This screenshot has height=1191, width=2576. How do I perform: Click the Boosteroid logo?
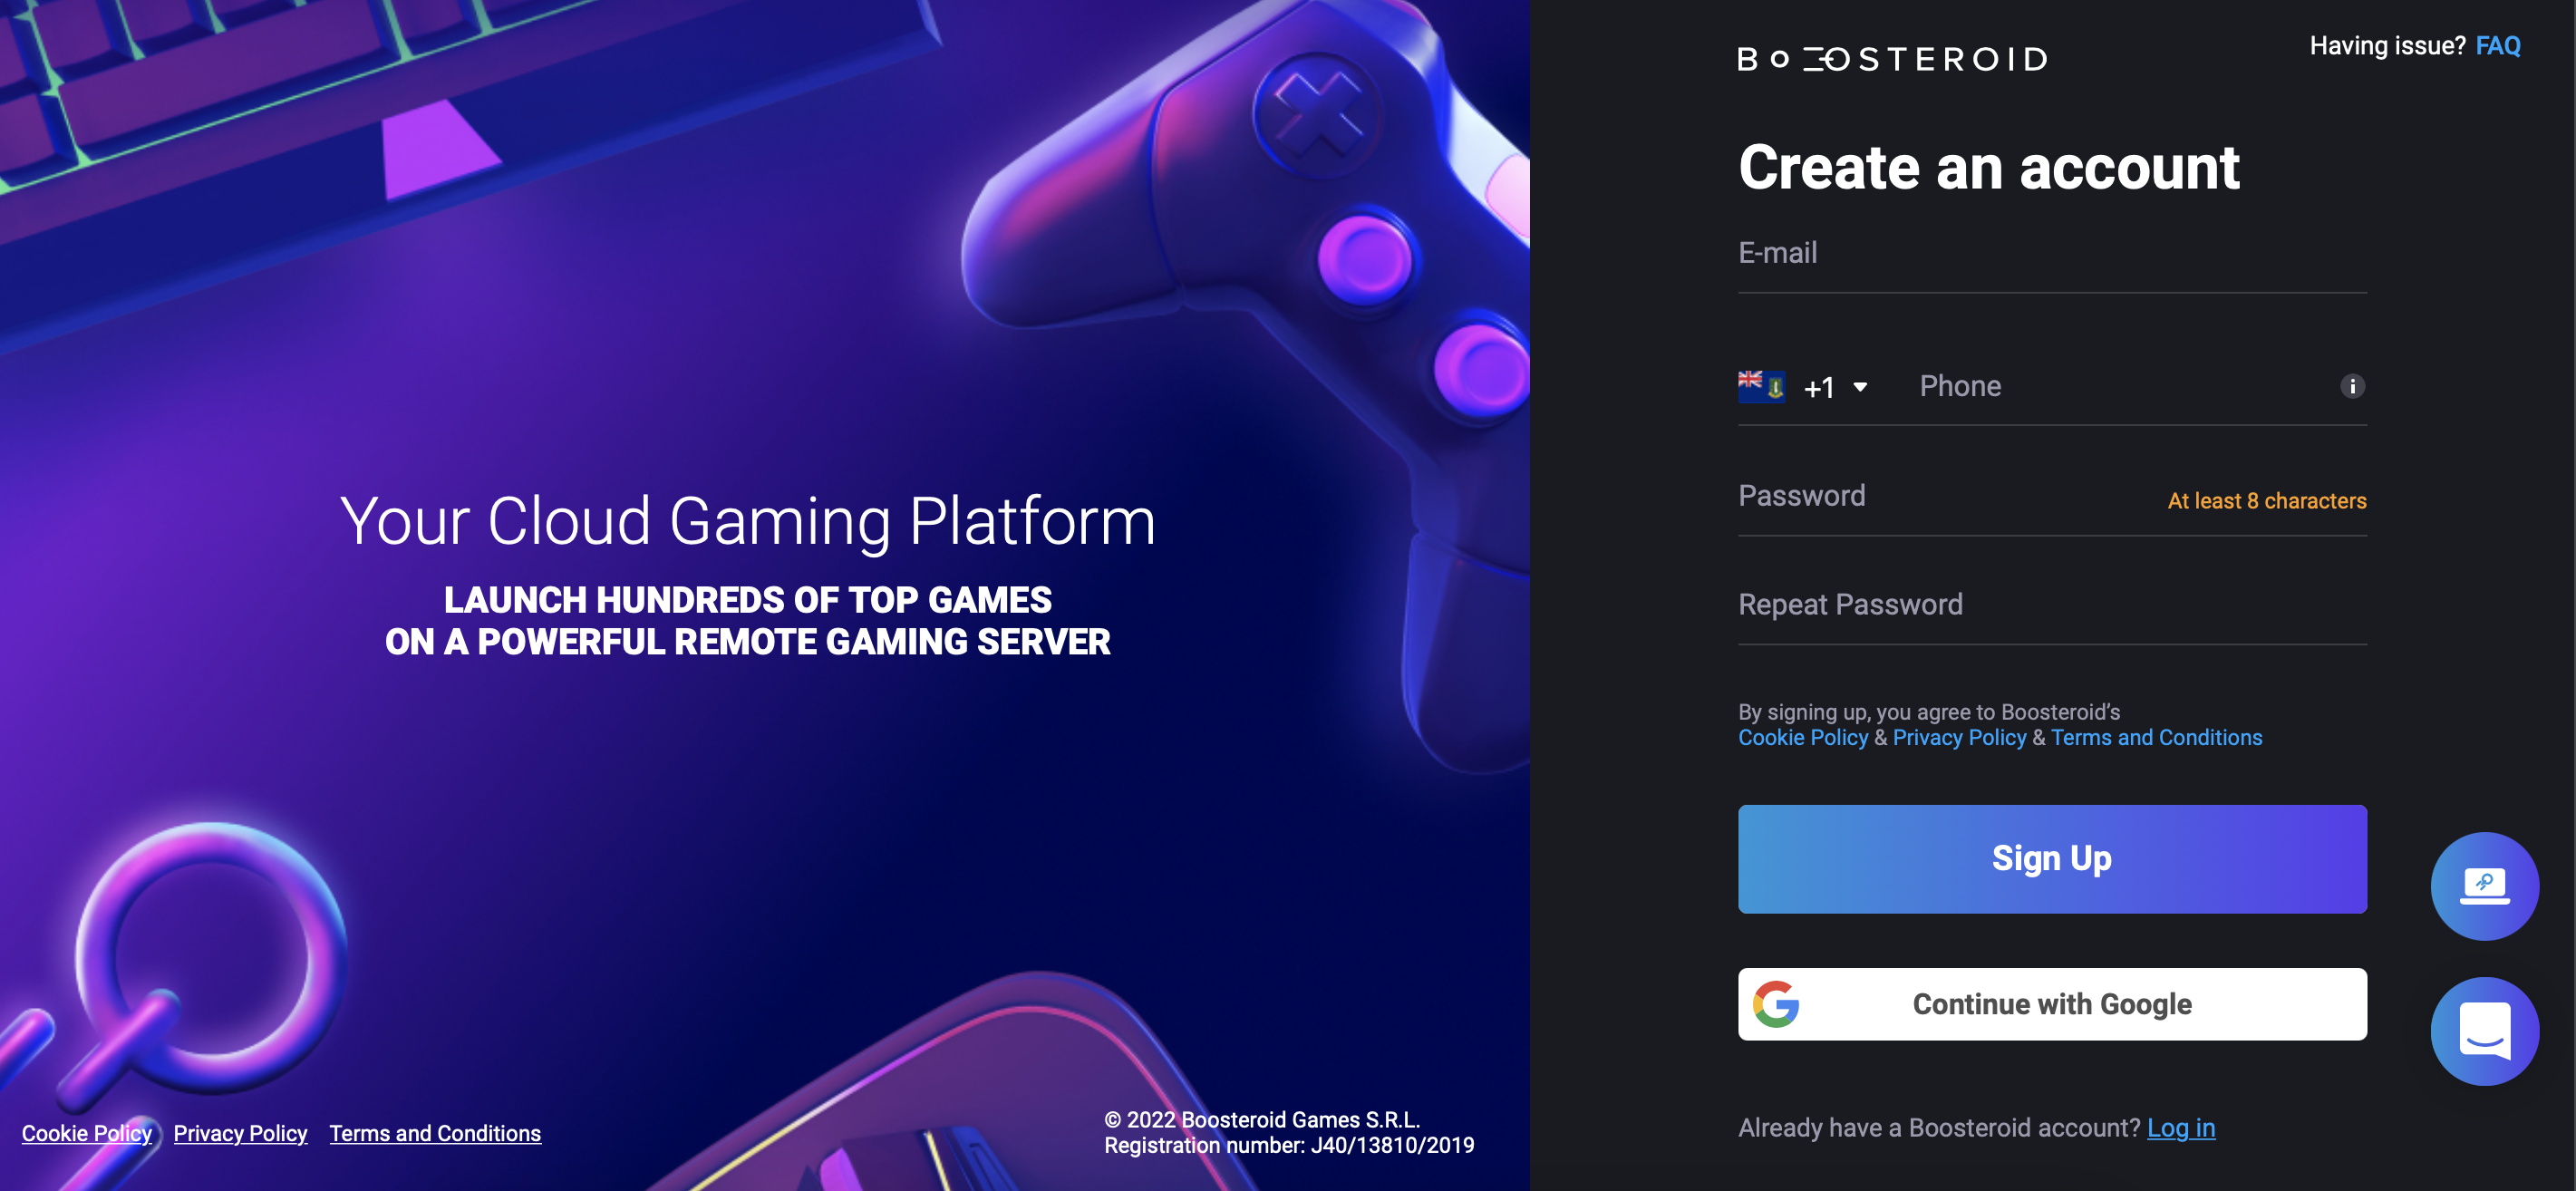(x=1892, y=59)
